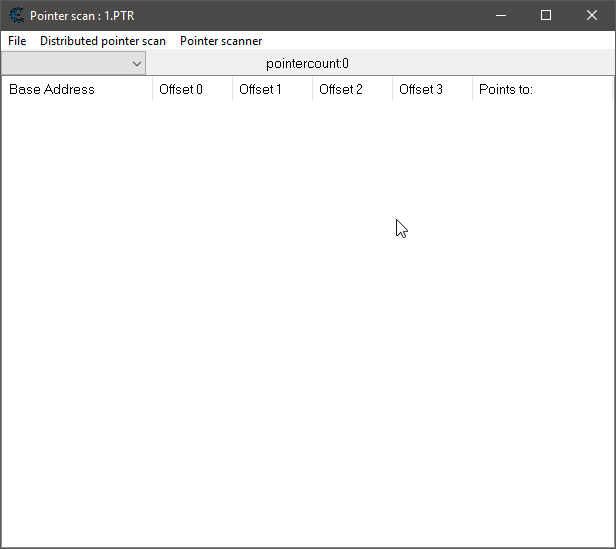Click the 'Pointer scan : 1.PTR' window title

pos(82,15)
